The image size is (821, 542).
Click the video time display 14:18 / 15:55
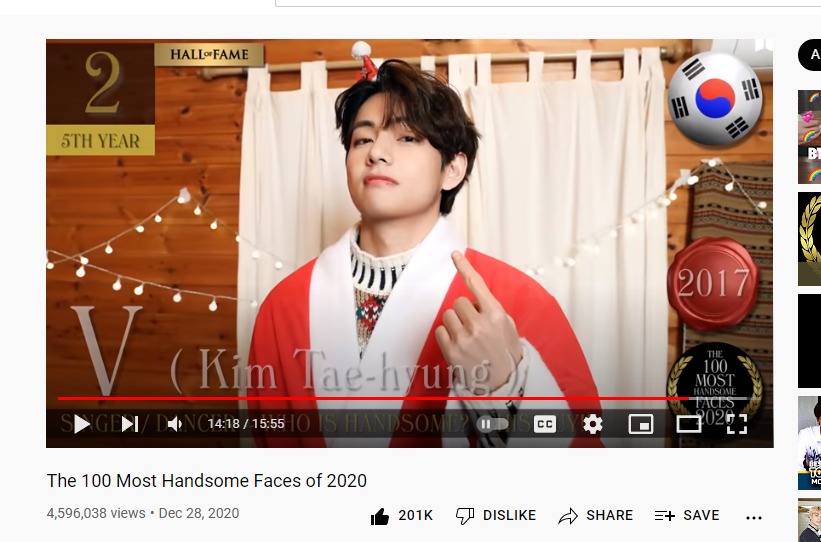246,424
